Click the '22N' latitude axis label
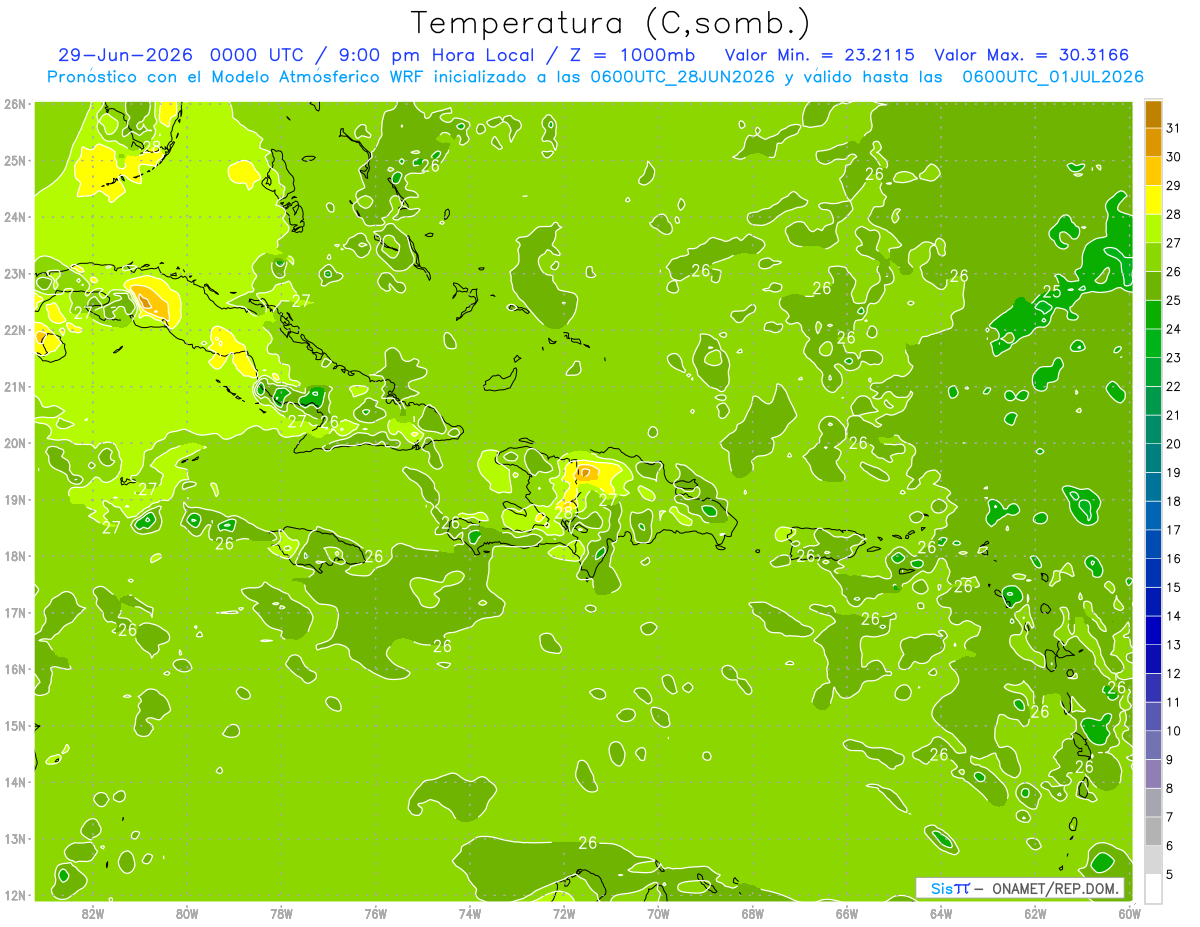This screenshot has width=1200, height=927. [x=15, y=330]
